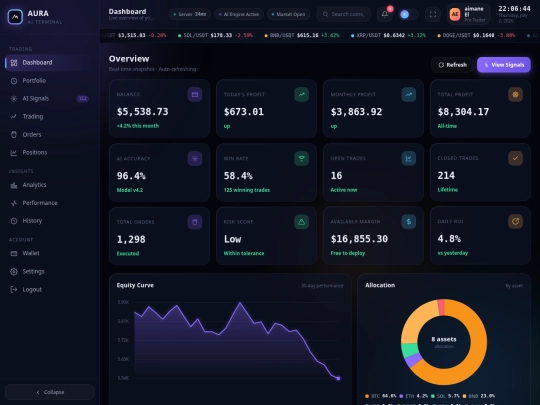Click the fullscreen expand icon
The image size is (540, 405).
pyautogui.click(x=433, y=14)
